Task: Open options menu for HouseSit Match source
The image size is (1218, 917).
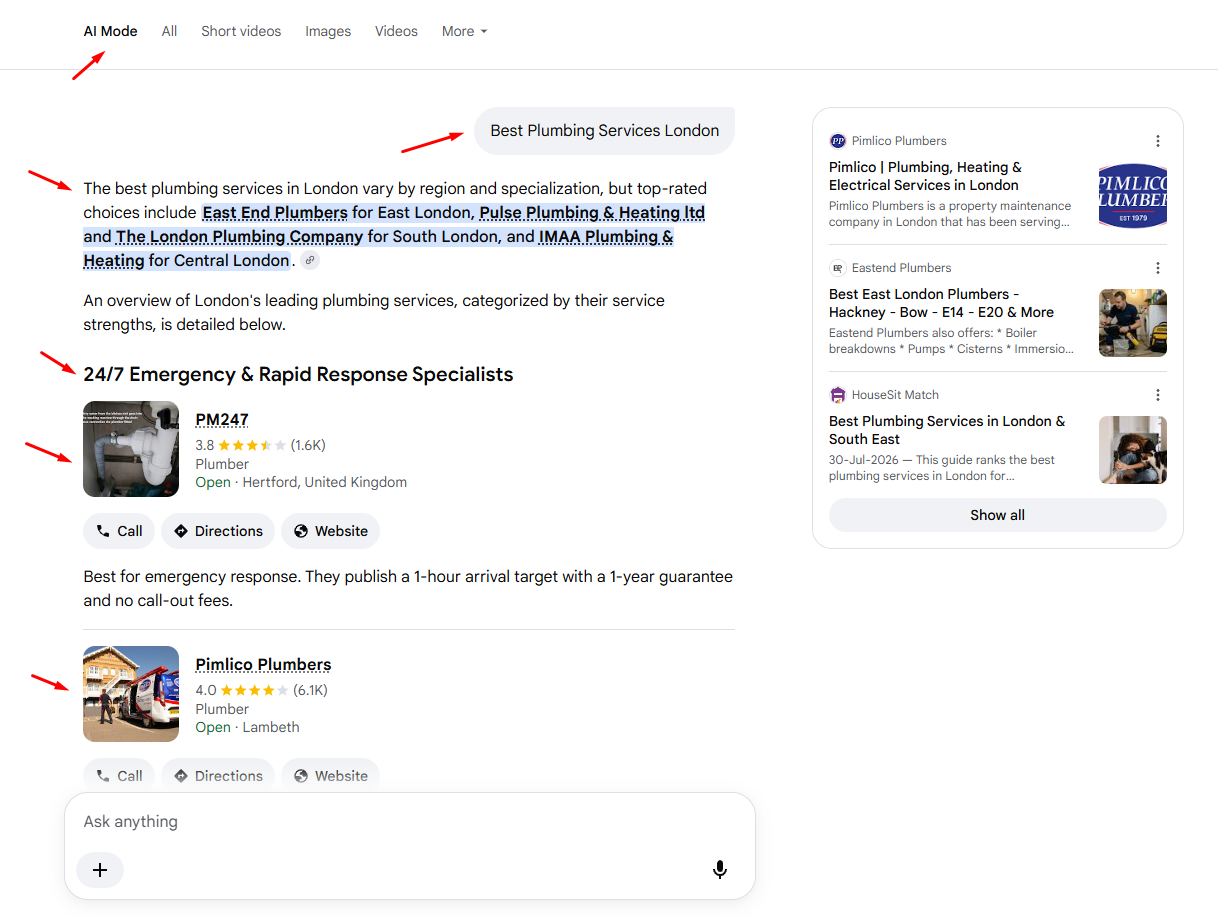Action: click(x=1158, y=395)
